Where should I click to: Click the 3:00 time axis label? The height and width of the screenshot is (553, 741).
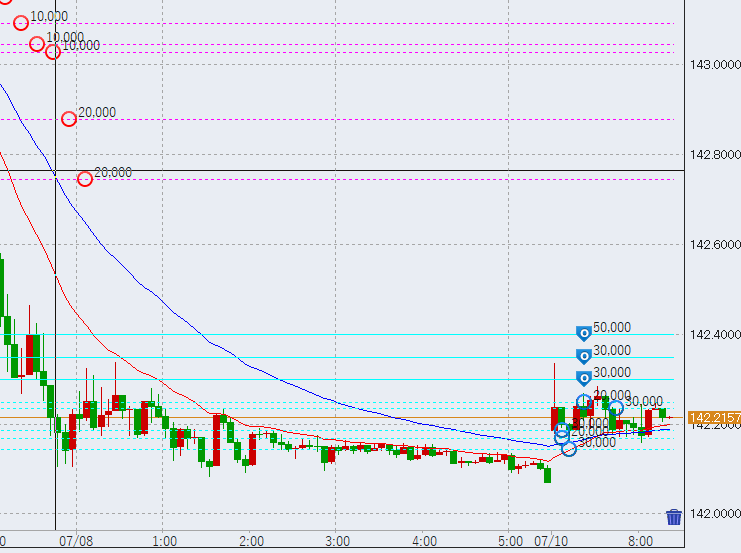click(x=337, y=541)
